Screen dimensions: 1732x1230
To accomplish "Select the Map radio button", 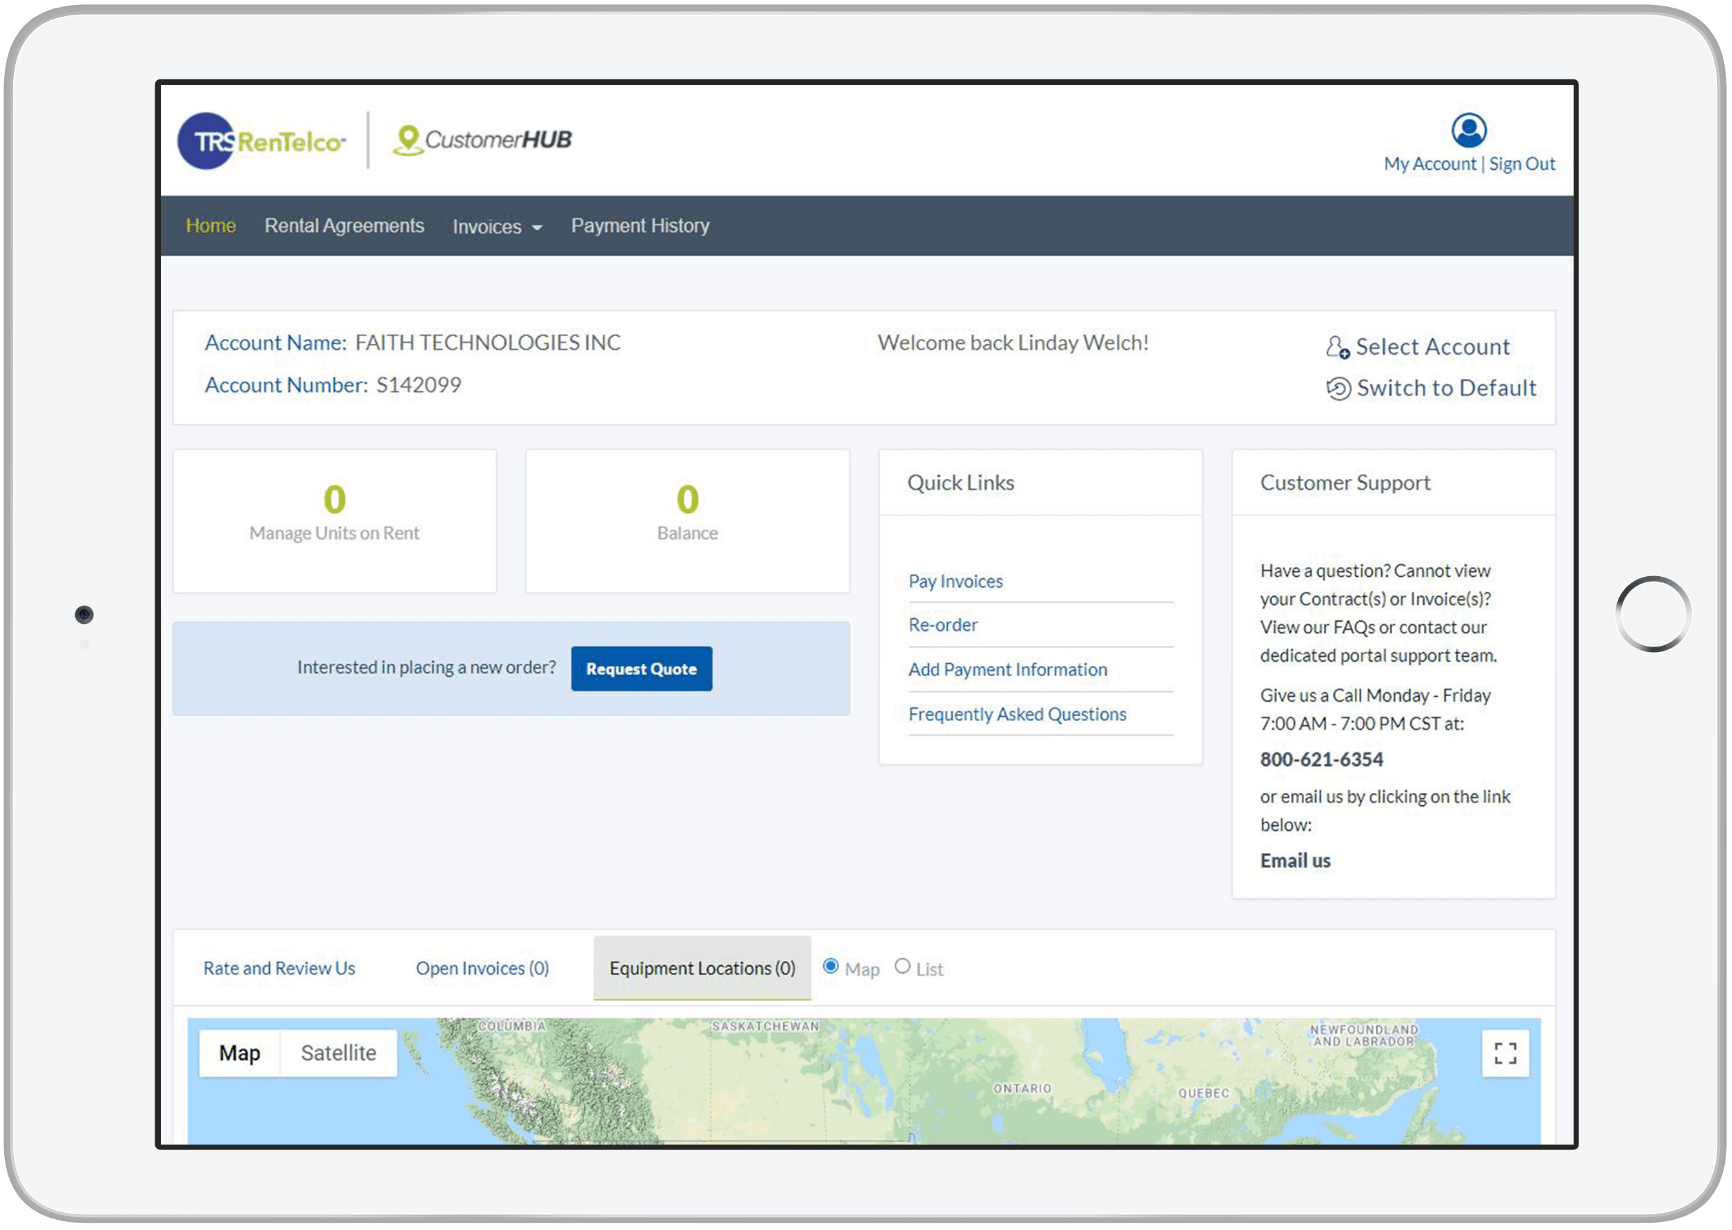I will click(x=830, y=966).
